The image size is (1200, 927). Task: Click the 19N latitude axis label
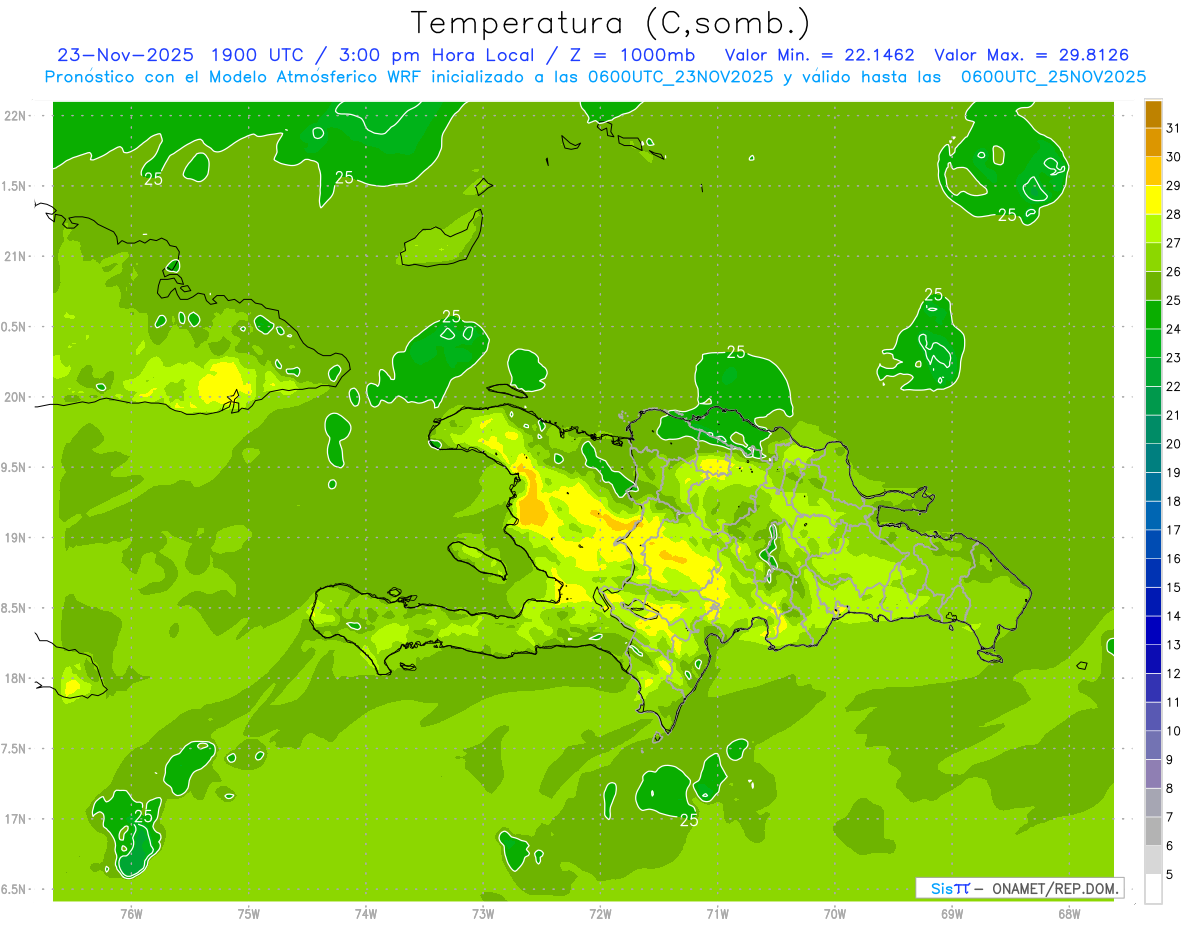(x=15, y=538)
